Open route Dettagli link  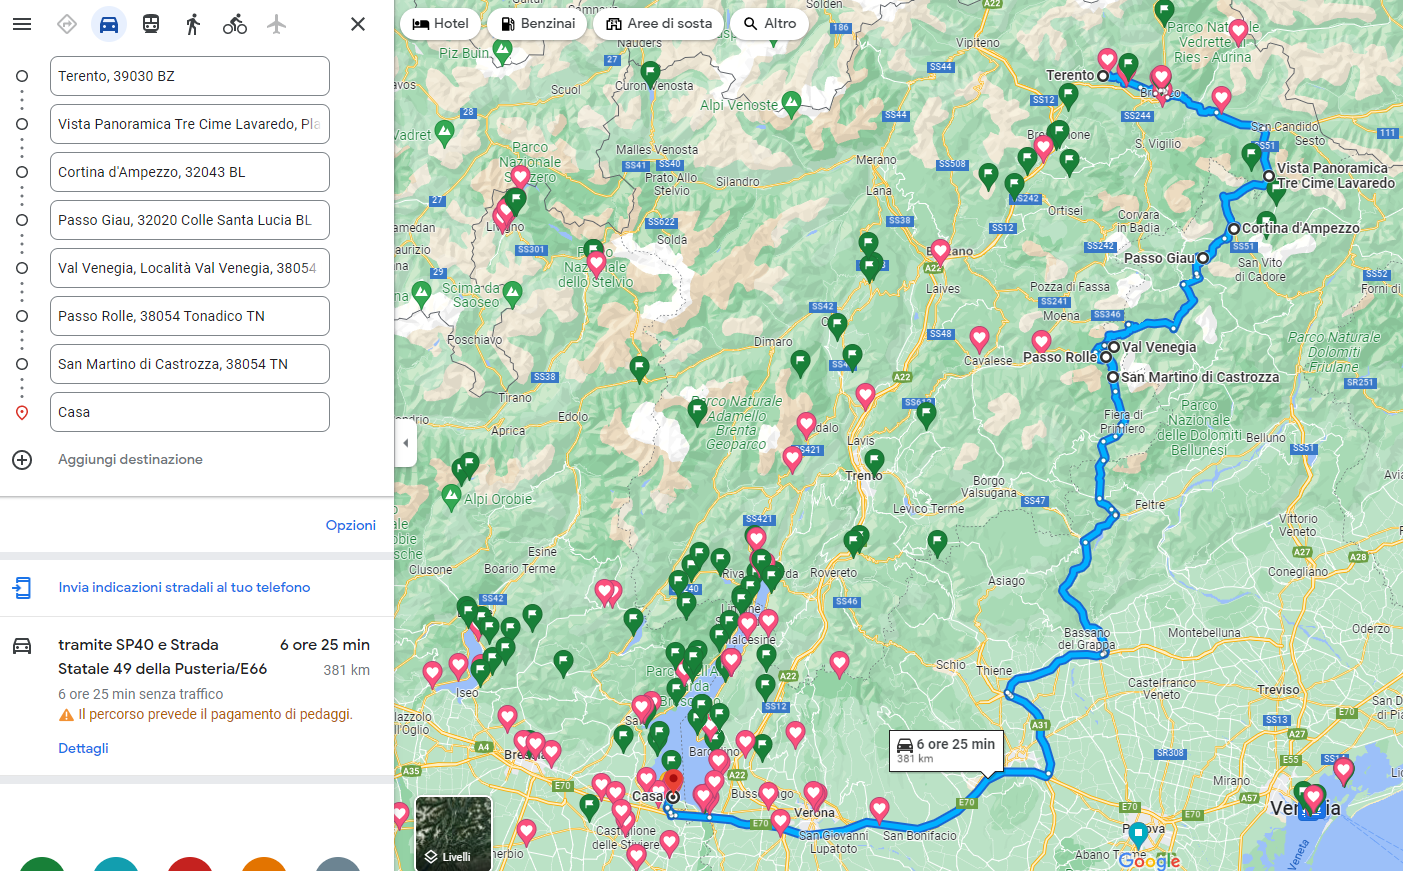point(83,748)
